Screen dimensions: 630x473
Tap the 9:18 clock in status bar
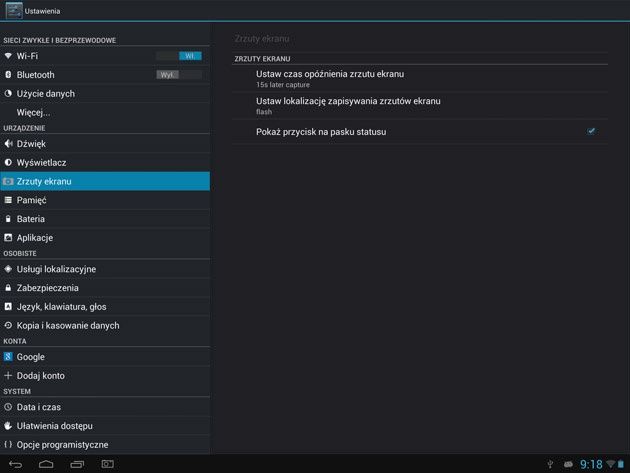591,465
